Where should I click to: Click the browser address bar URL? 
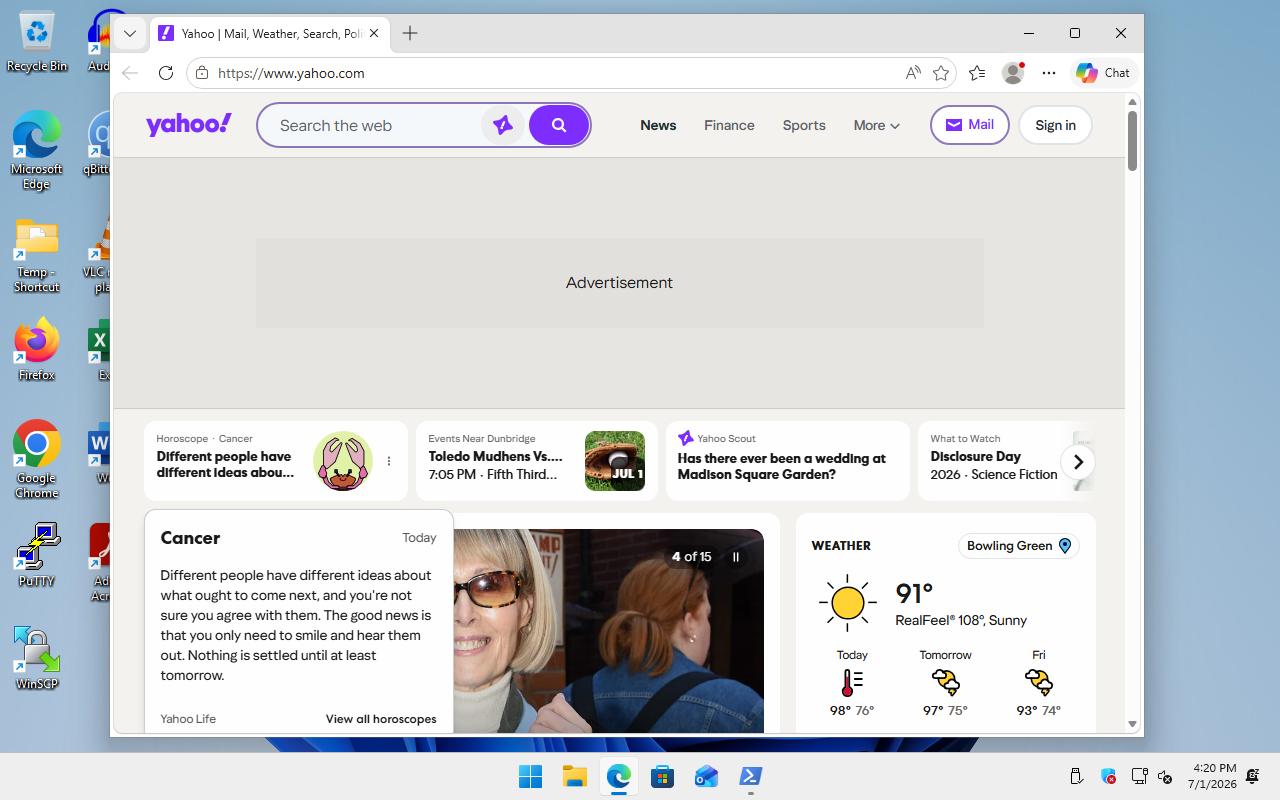pyautogui.click(x=291, y=73)
